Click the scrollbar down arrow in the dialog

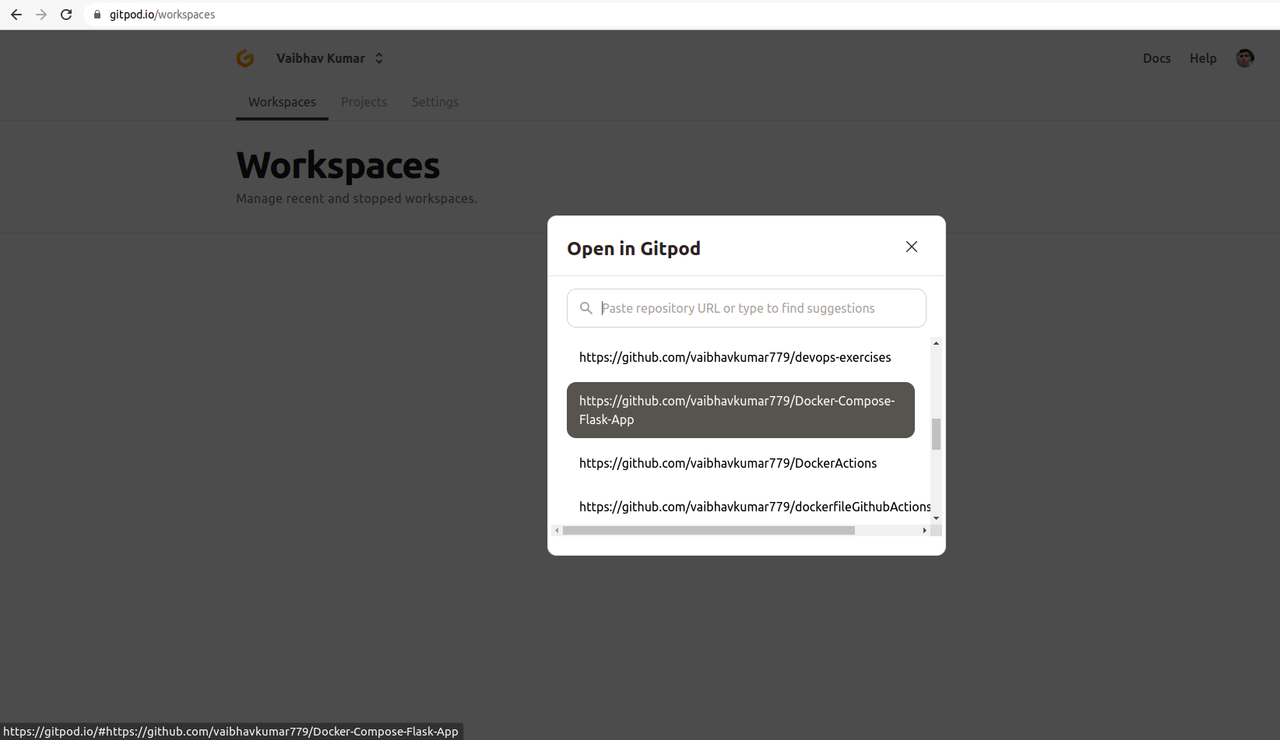coord(936,519)
